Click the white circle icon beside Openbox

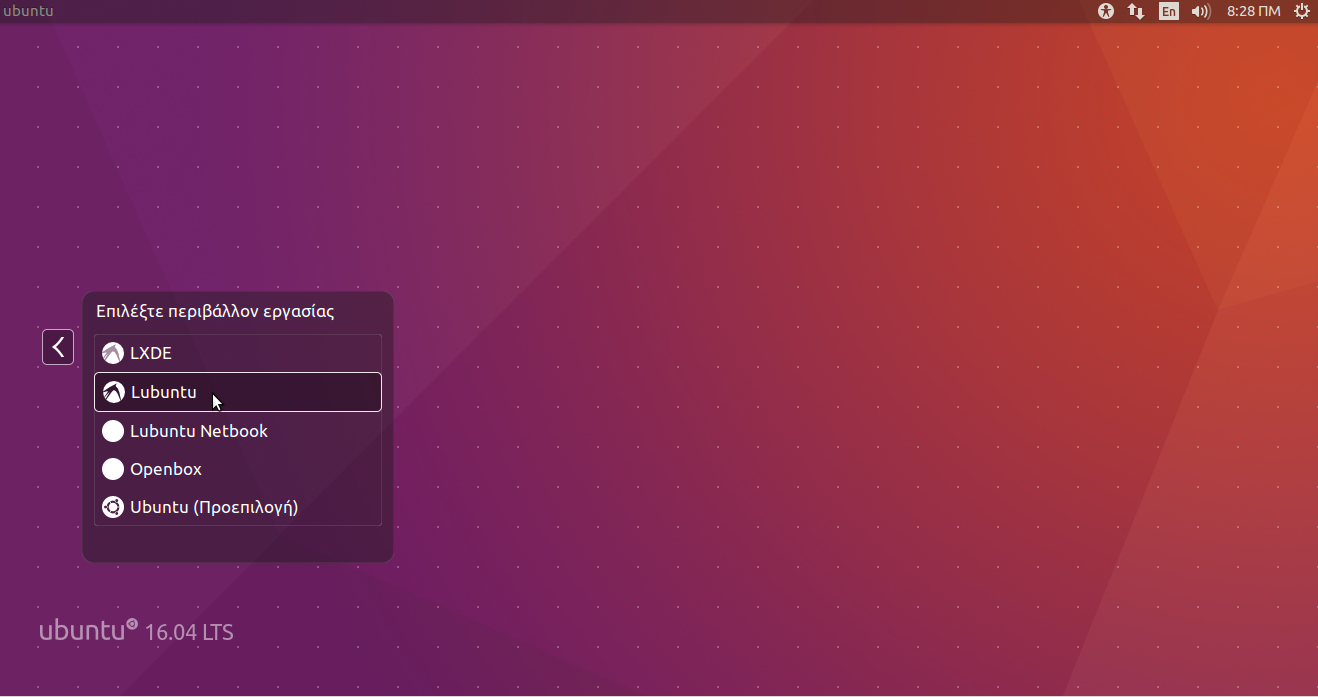click(113, 469)
